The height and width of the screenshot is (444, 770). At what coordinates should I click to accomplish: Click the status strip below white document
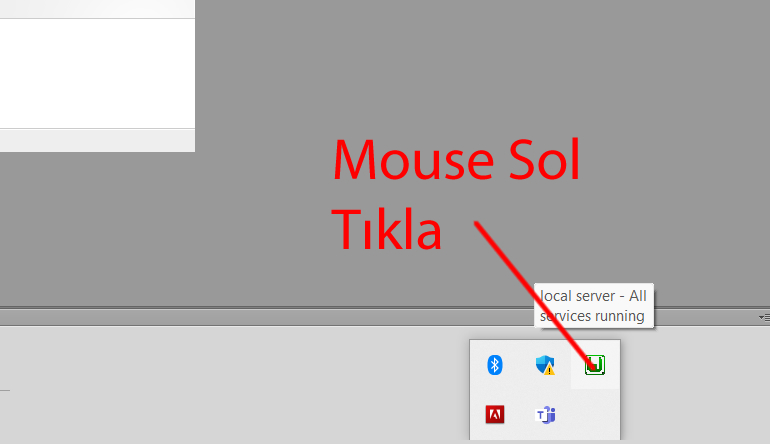[x=95, y=140]
